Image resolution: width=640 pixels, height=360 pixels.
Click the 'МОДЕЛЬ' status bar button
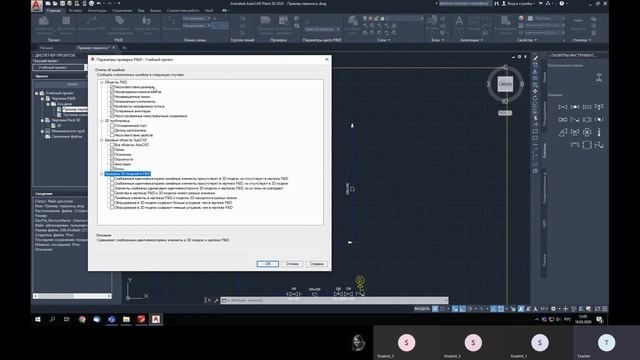coord(422,309)
